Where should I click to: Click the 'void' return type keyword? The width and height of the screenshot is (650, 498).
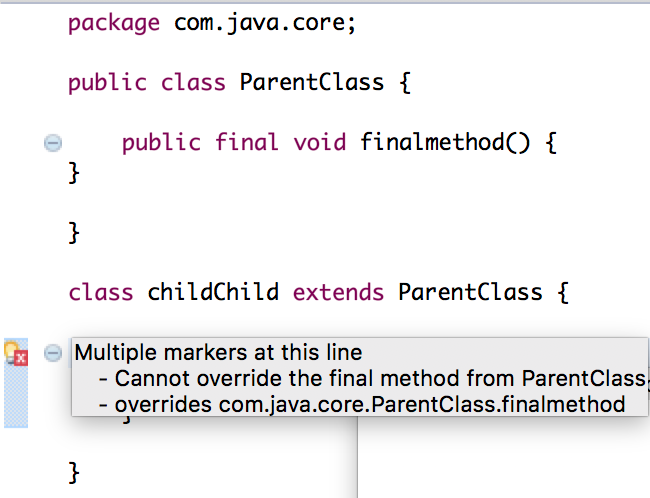pyautogui.click(x=320, y=142)
